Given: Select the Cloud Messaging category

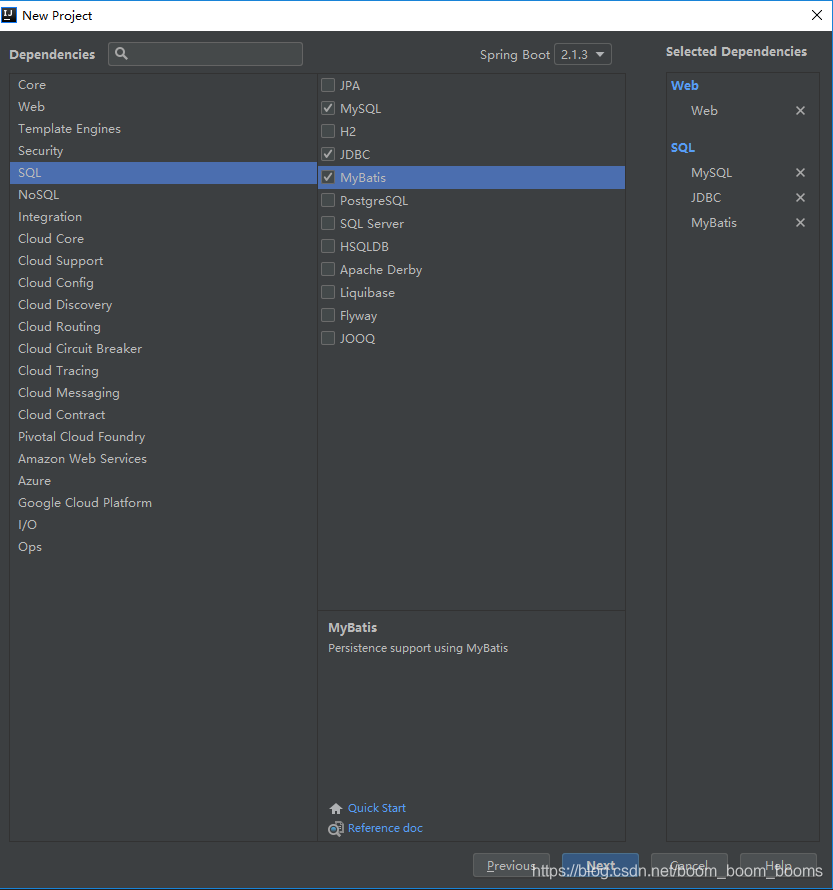Looking at the screenshot, I should [x=163, y=393].
